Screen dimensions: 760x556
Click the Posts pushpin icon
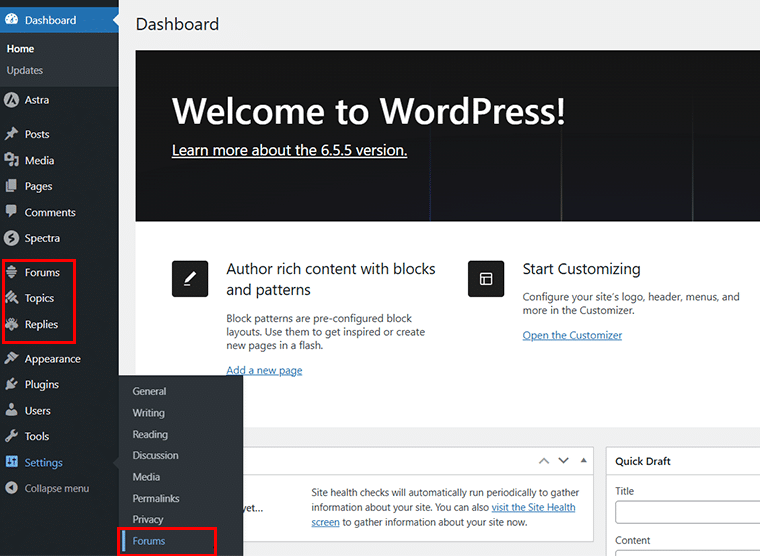[12, 134]
